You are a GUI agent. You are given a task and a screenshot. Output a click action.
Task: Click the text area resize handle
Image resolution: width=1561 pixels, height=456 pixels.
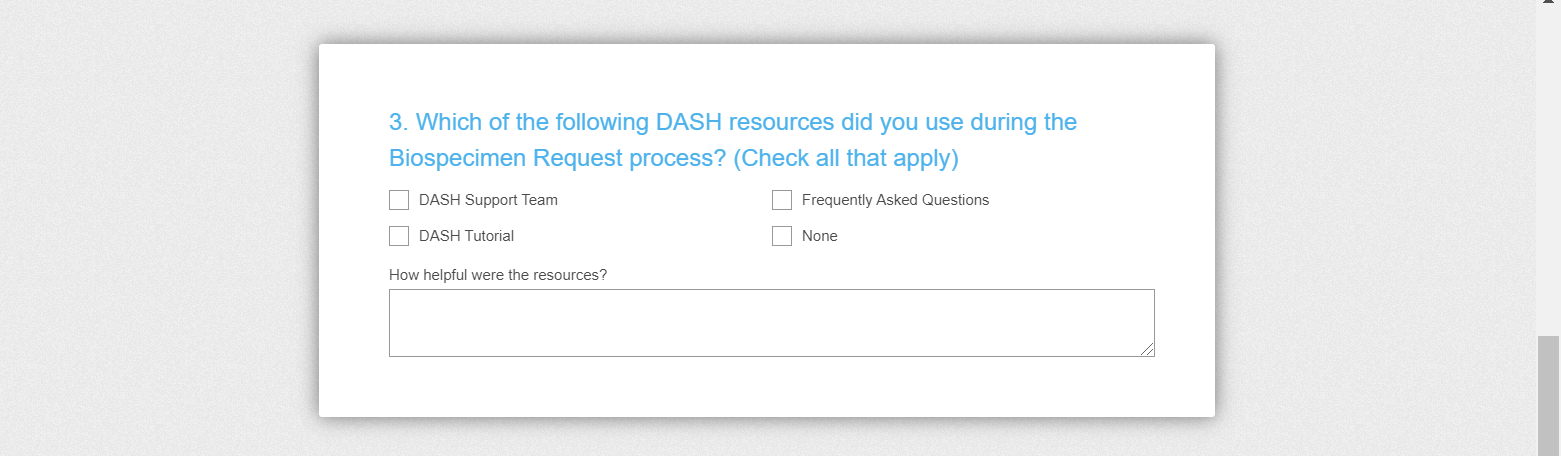point(1148,350)
